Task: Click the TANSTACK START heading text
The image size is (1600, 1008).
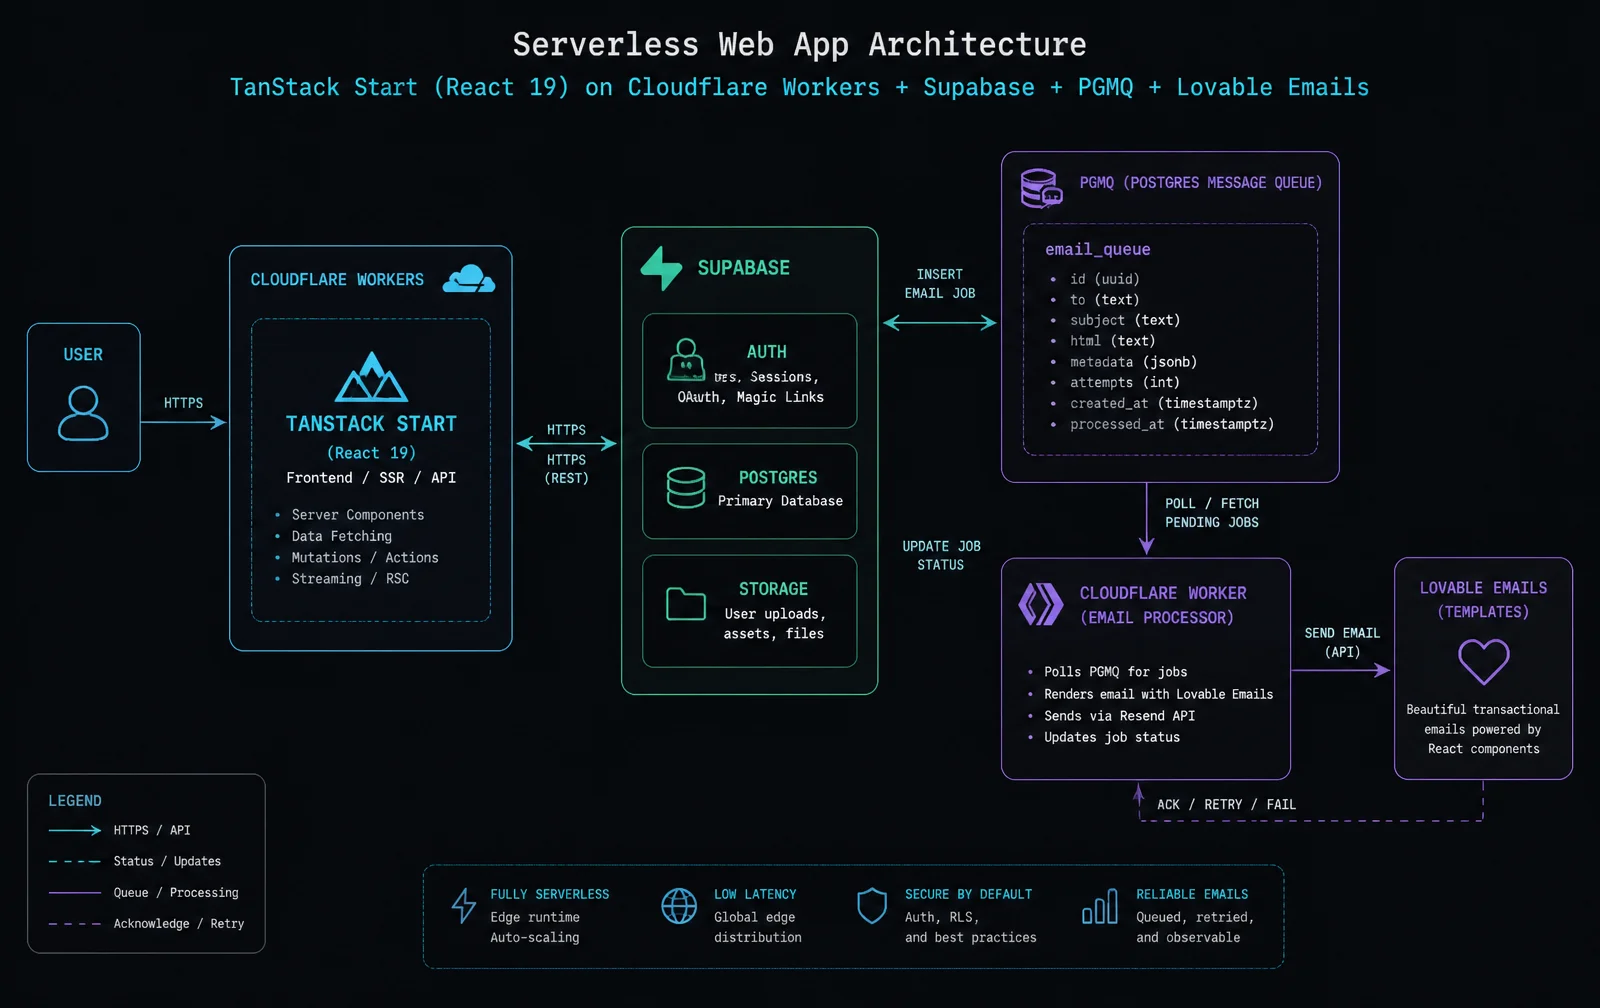Action: tap(371, 424)
